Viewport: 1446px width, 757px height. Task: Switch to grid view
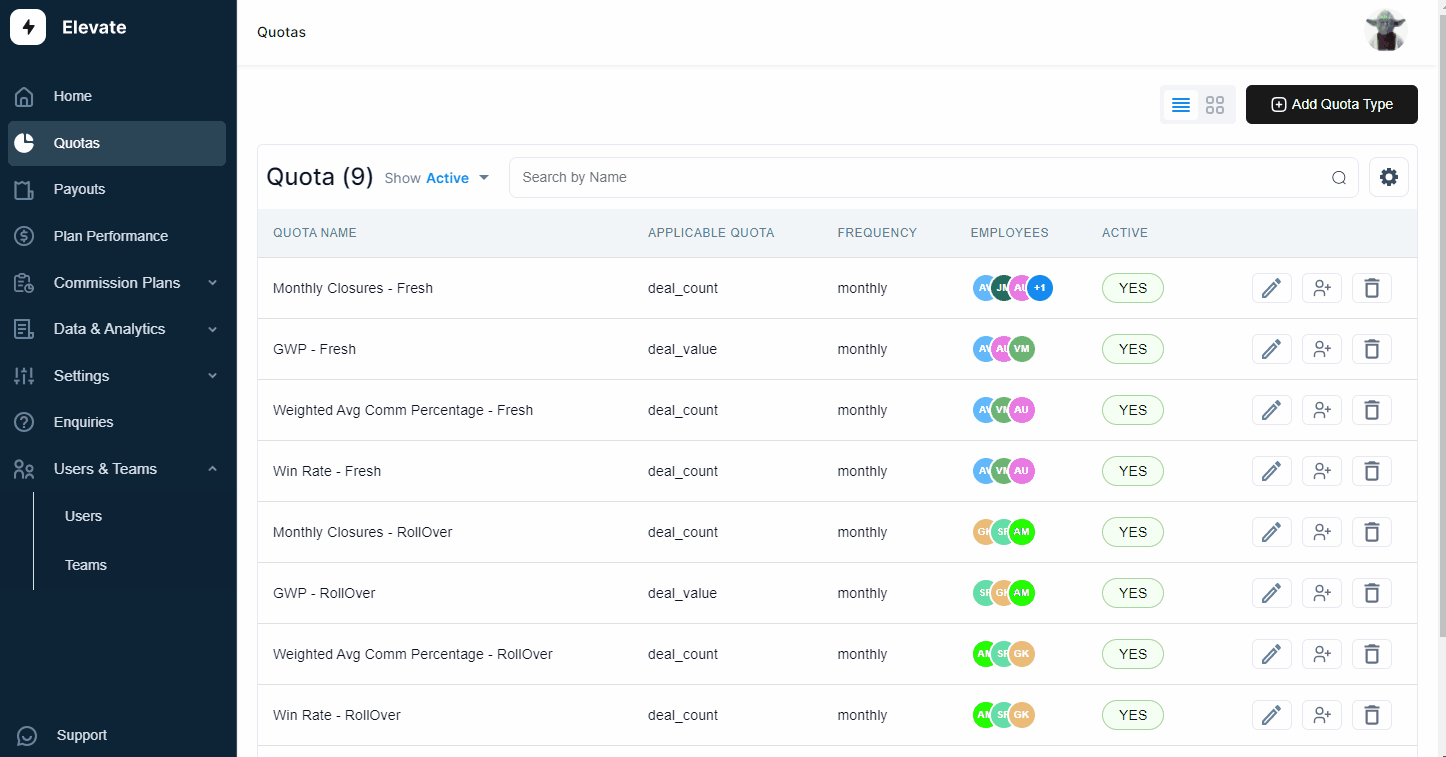pyautogui.click(x=1215, y=105)
